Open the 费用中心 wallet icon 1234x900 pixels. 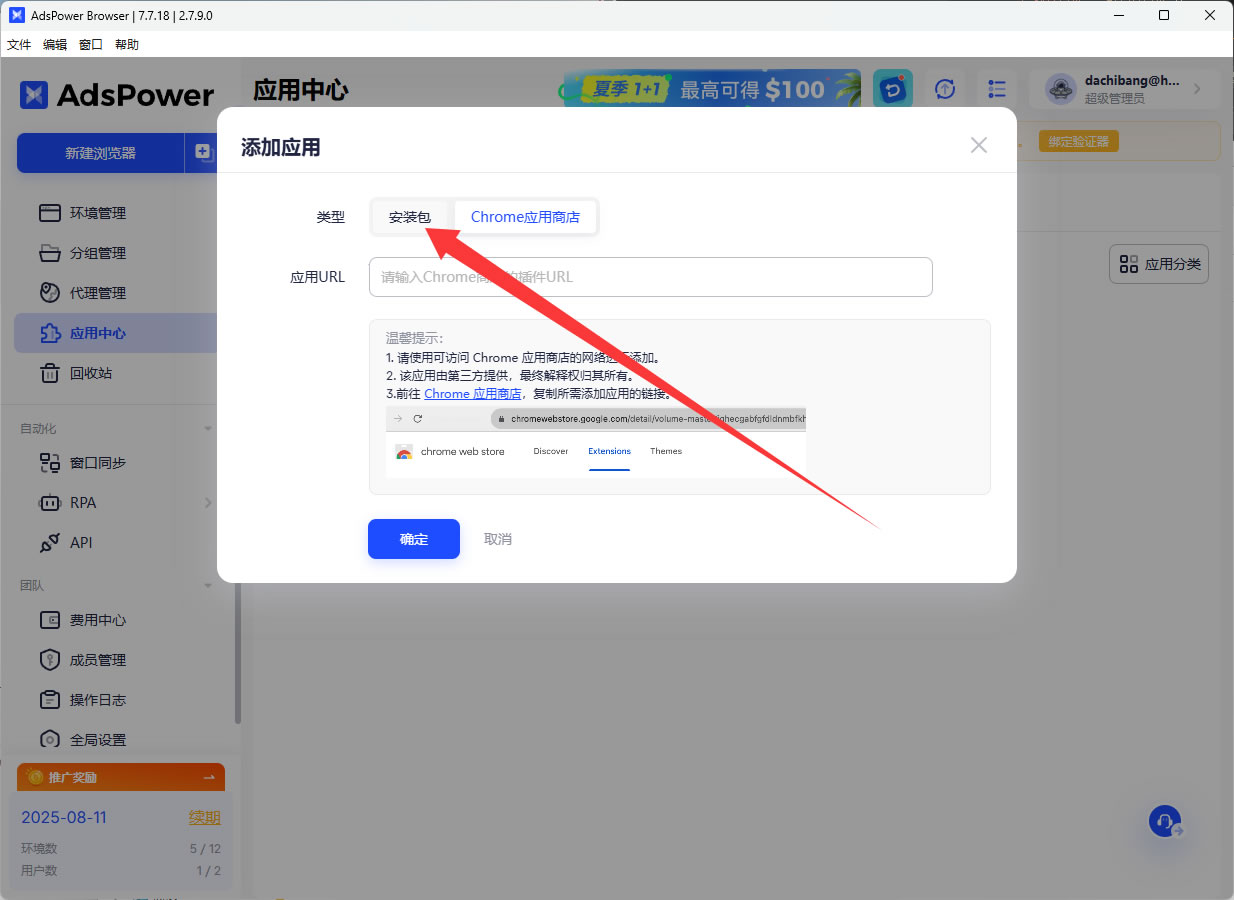point(50,620)
